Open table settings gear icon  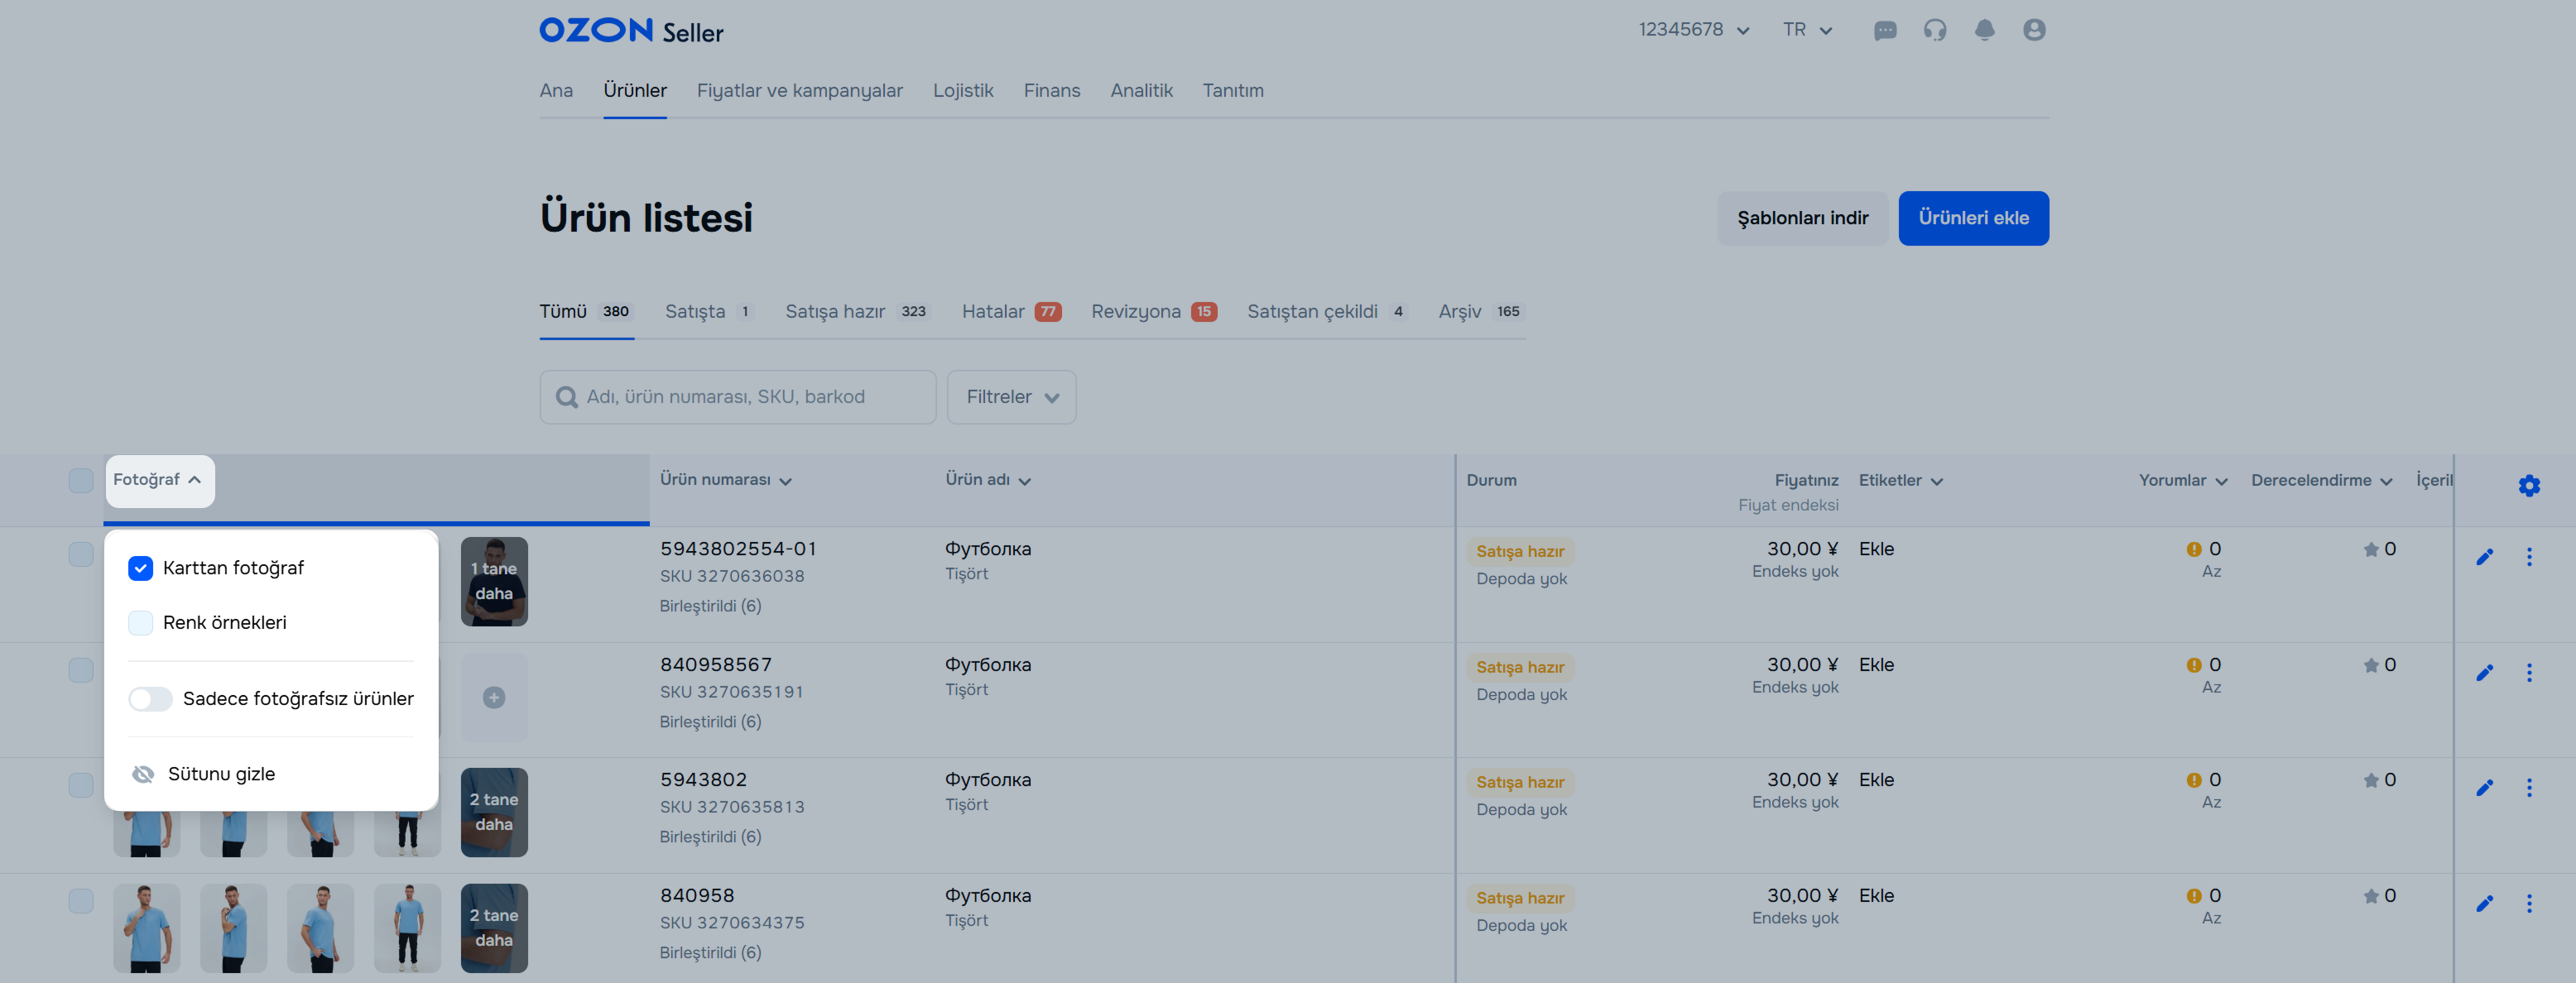tap(2528, 486)
